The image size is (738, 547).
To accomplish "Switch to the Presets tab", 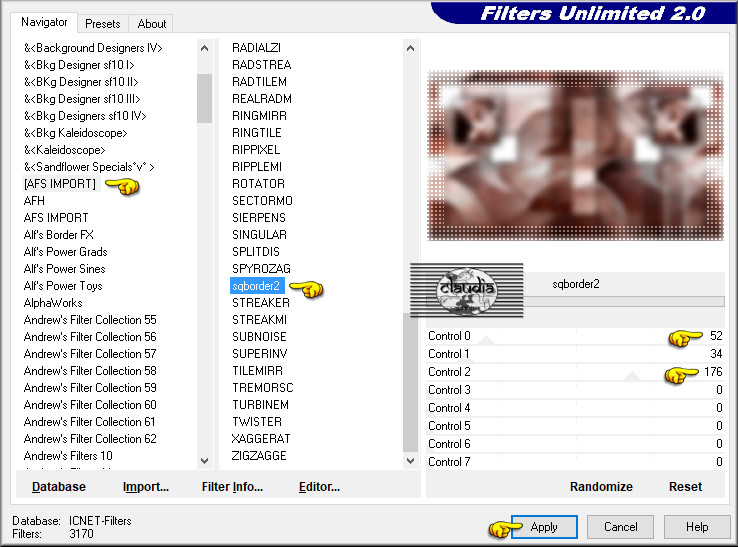I will (x=103, y=24).
